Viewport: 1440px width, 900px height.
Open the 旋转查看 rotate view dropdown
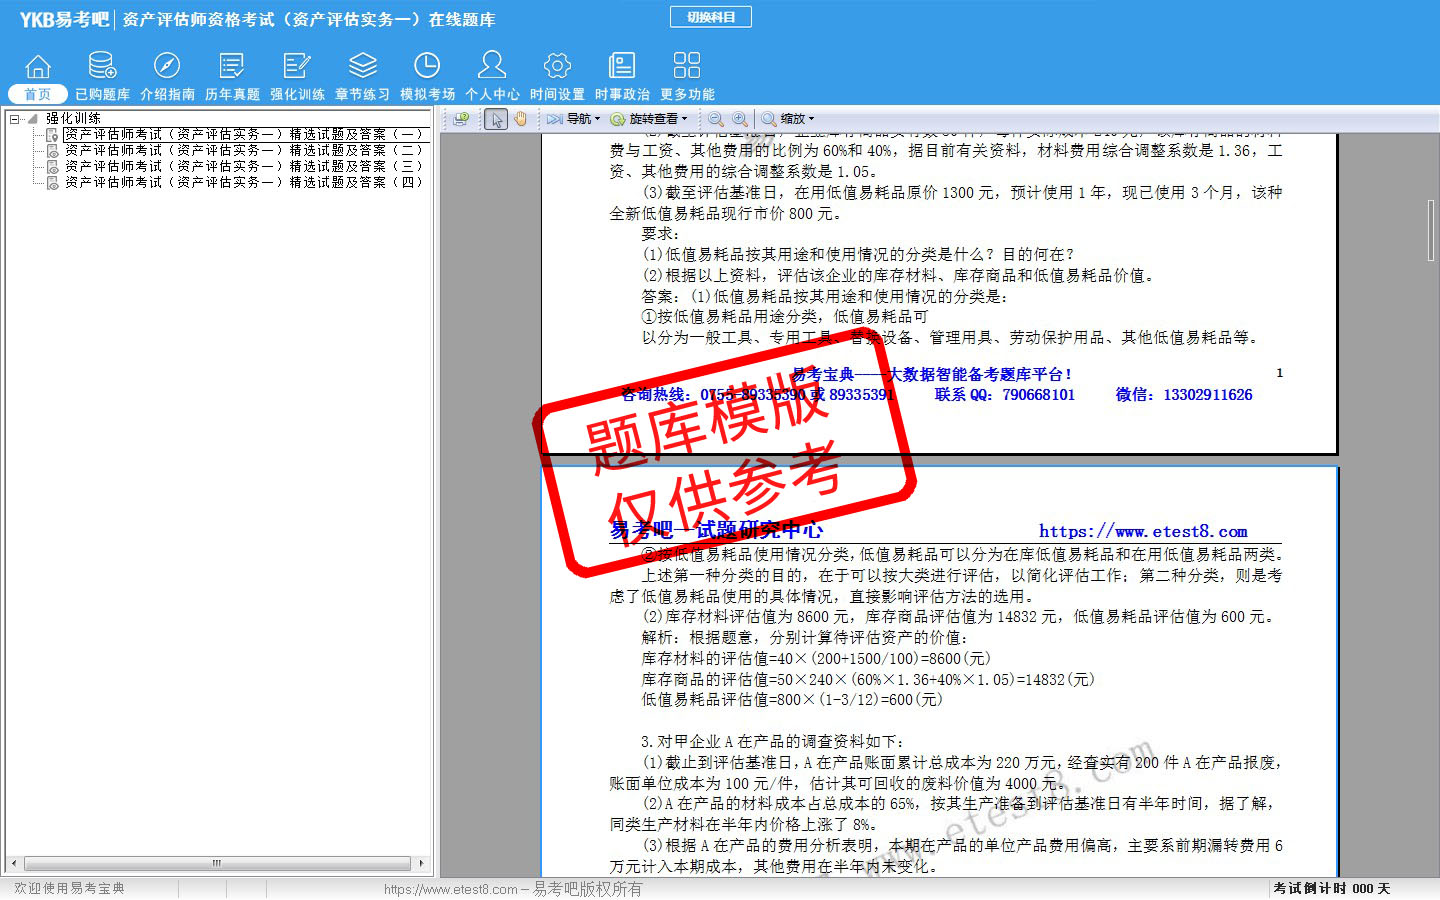click(x=650, y=119)
